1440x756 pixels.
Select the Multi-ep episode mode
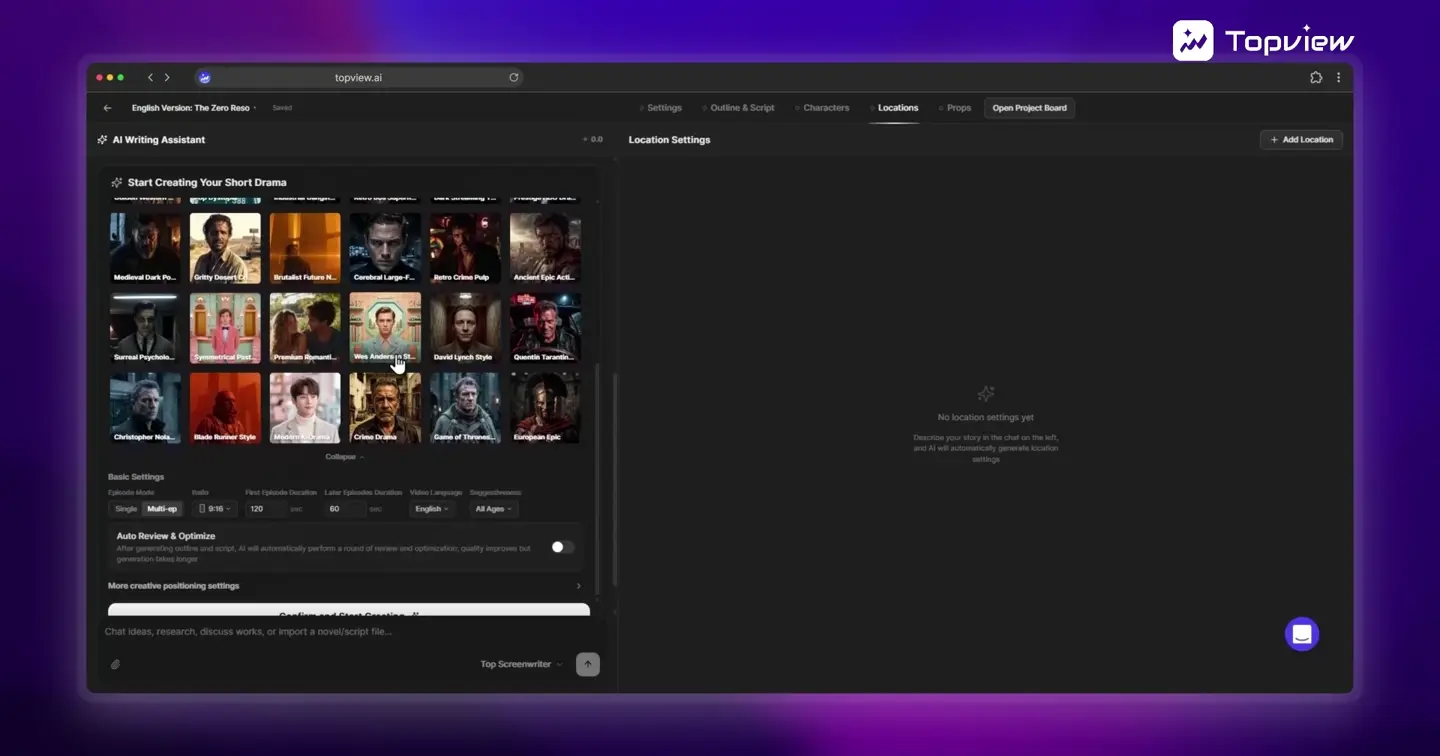162,509
